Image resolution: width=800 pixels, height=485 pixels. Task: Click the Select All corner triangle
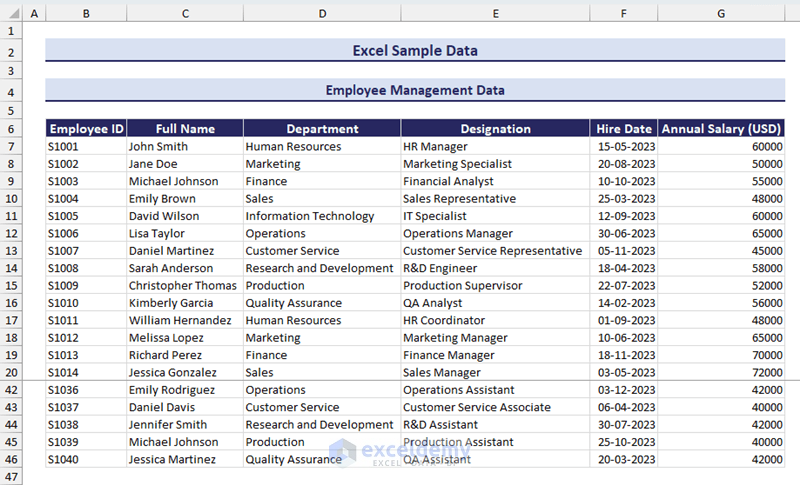[11, 14]
